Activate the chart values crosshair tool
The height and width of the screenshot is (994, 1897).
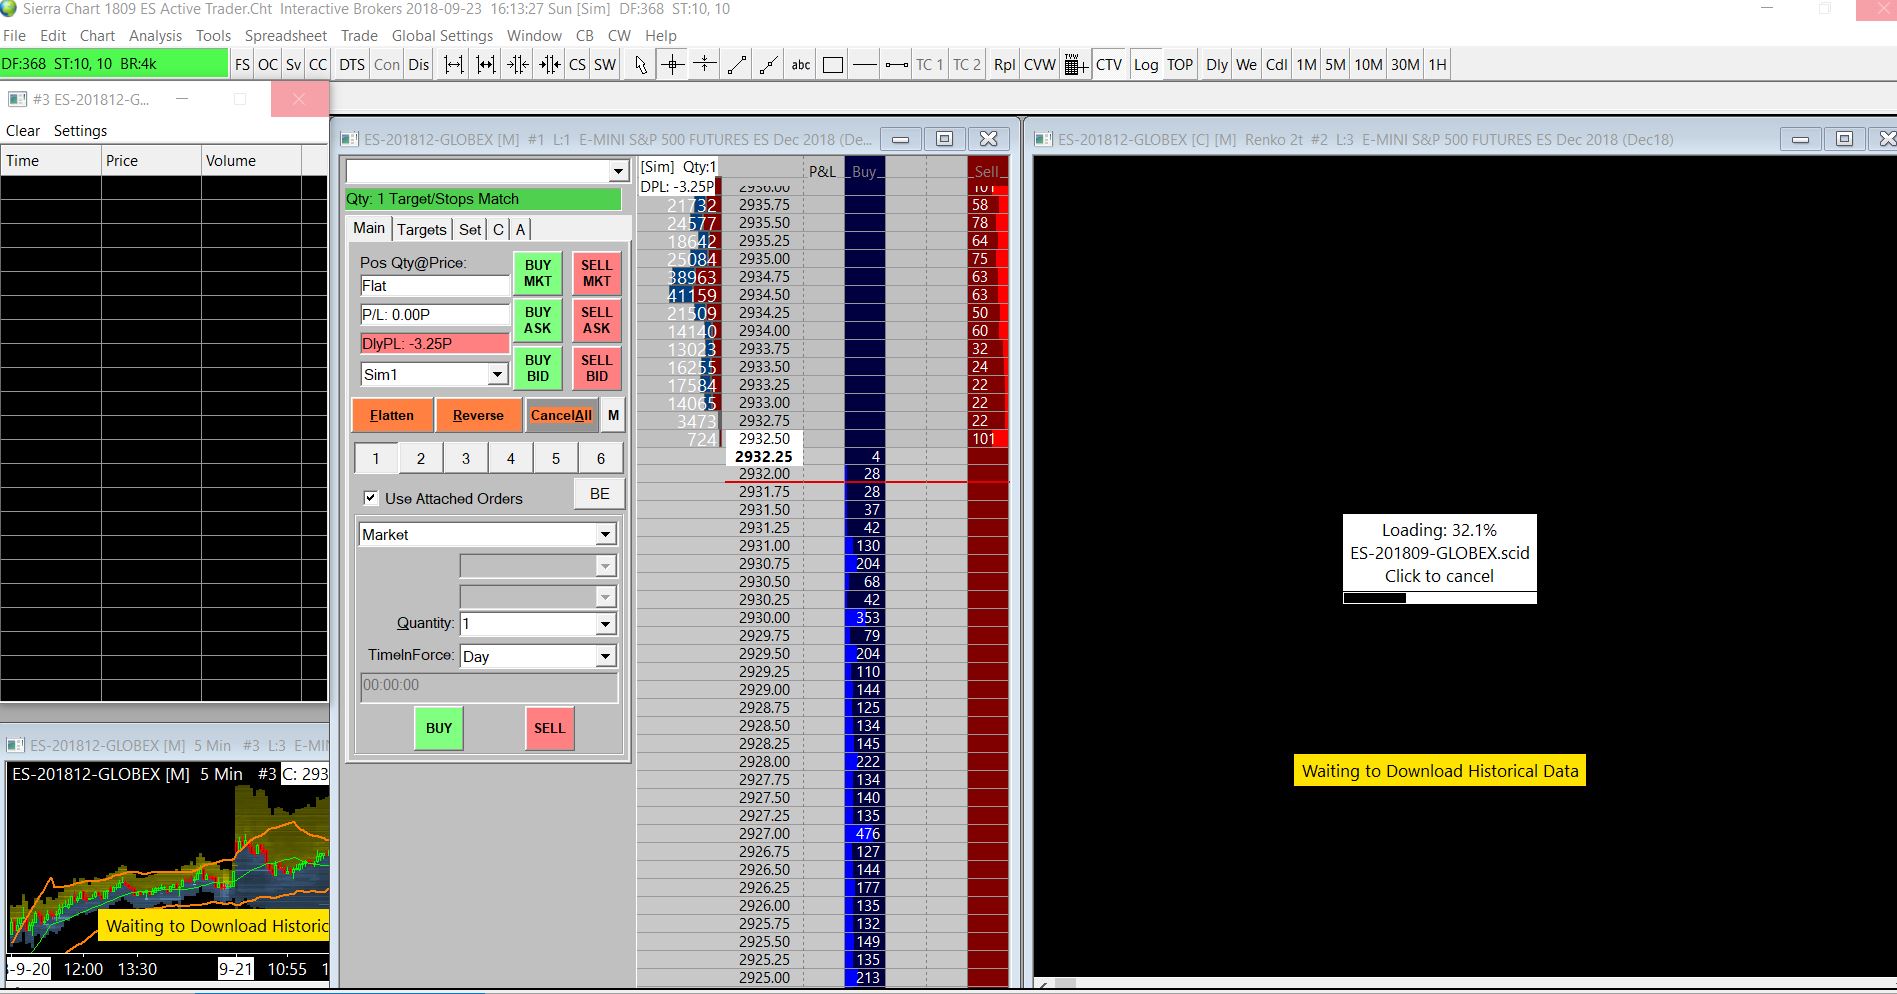pyautogui.click(x=673, y=65)
